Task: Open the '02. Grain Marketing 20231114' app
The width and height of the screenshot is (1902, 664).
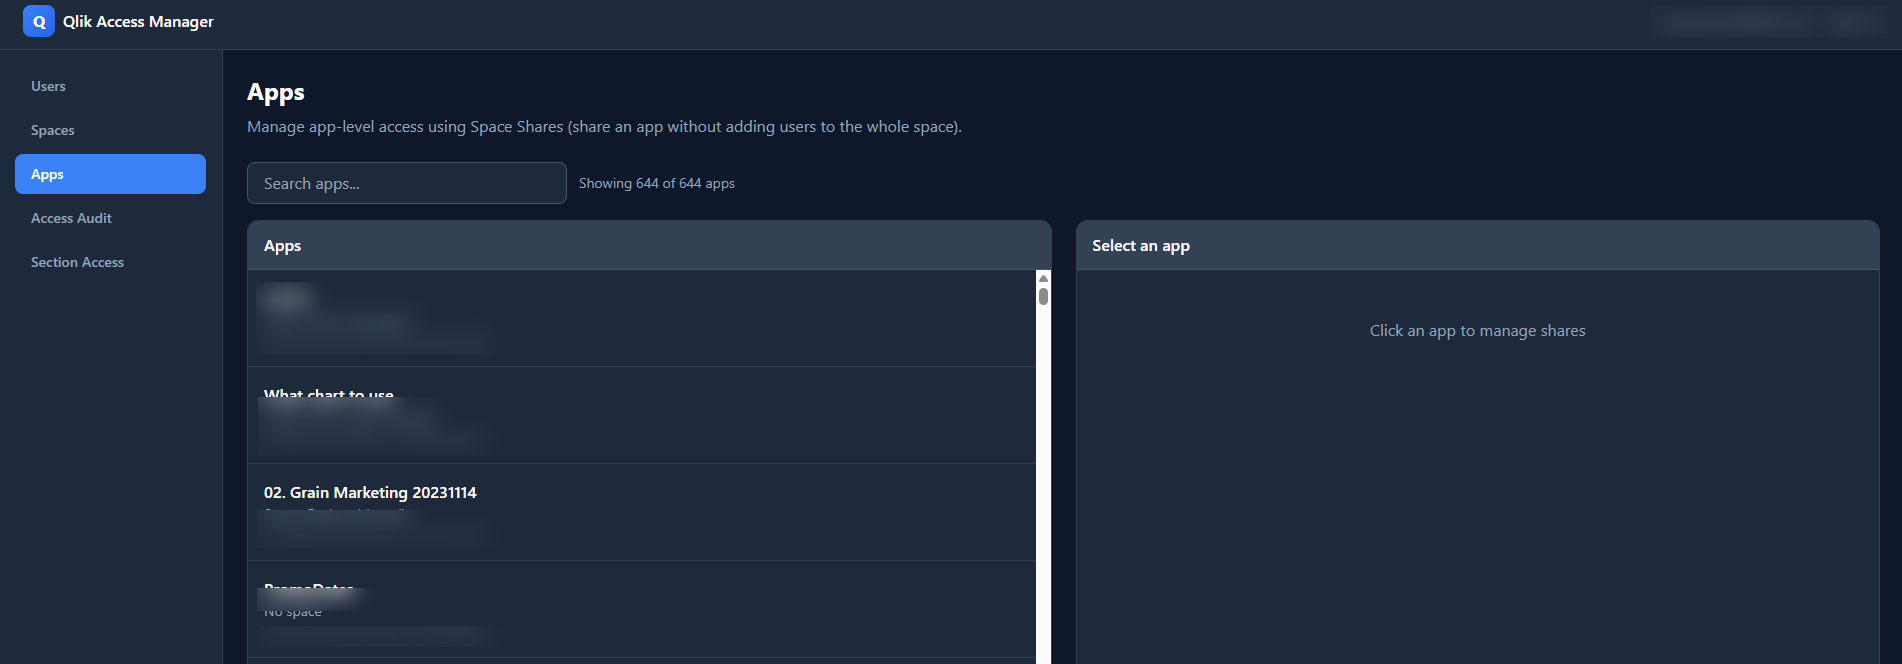Action: tap(640, 511)
